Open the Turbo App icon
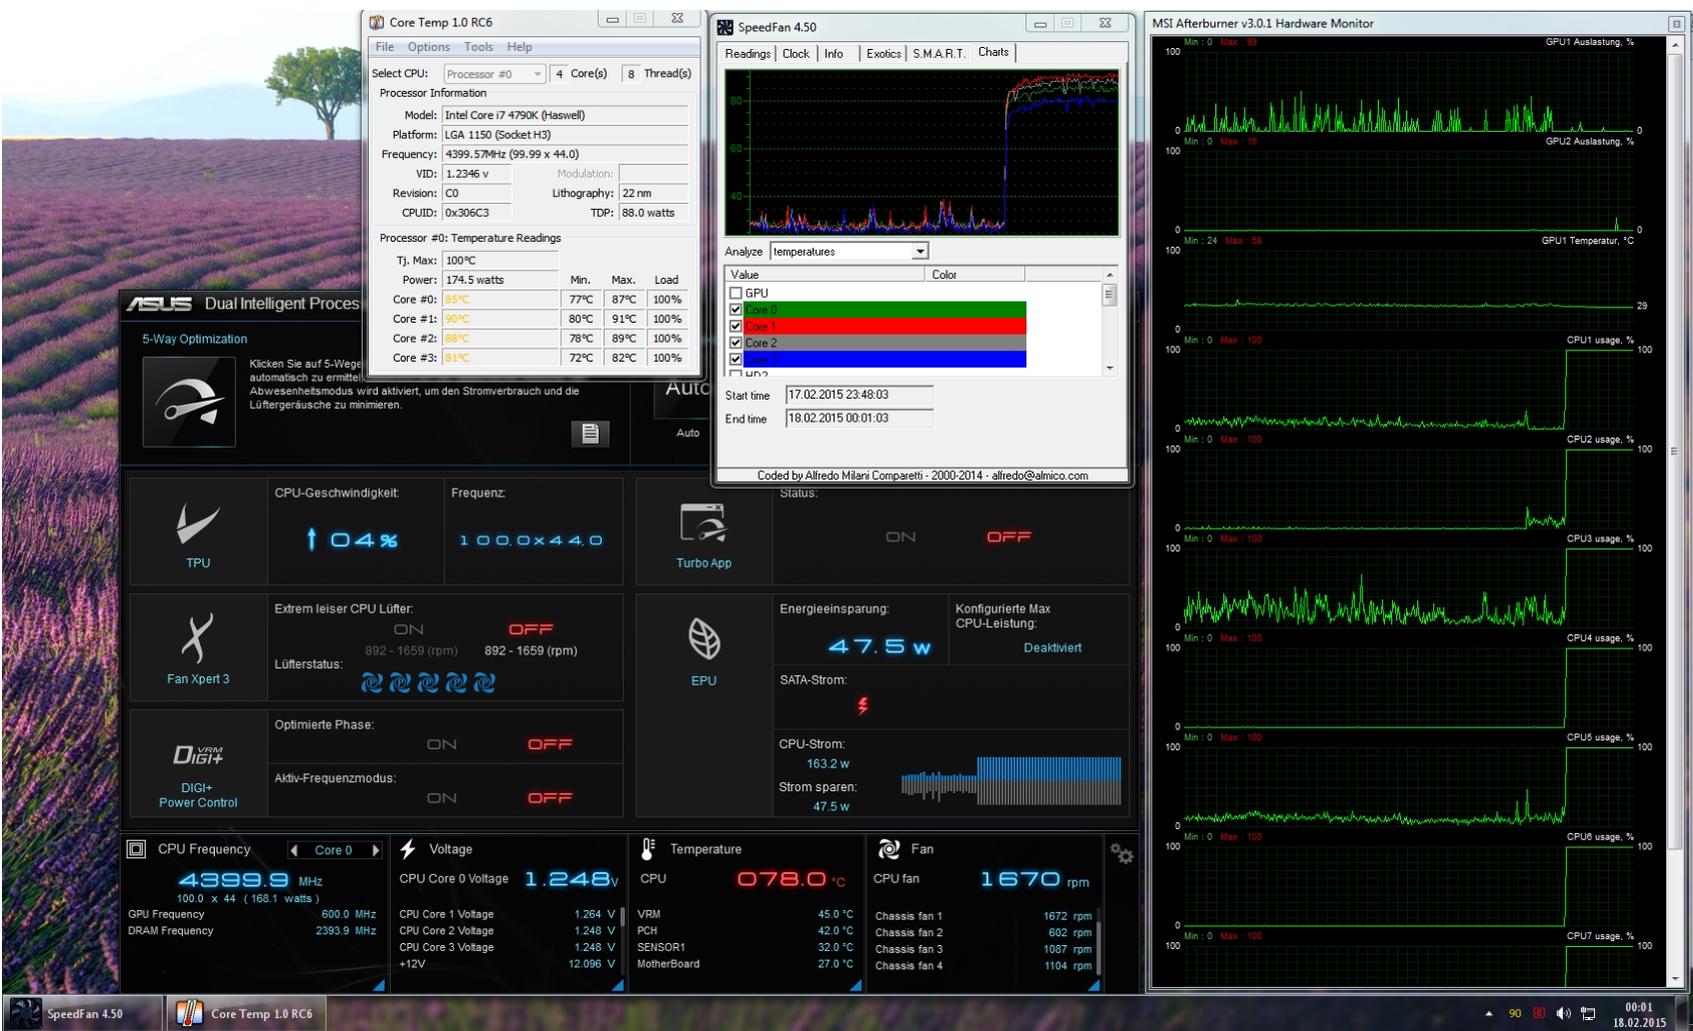This screenshot has width=1693, height=1031. tap(703, 523)
